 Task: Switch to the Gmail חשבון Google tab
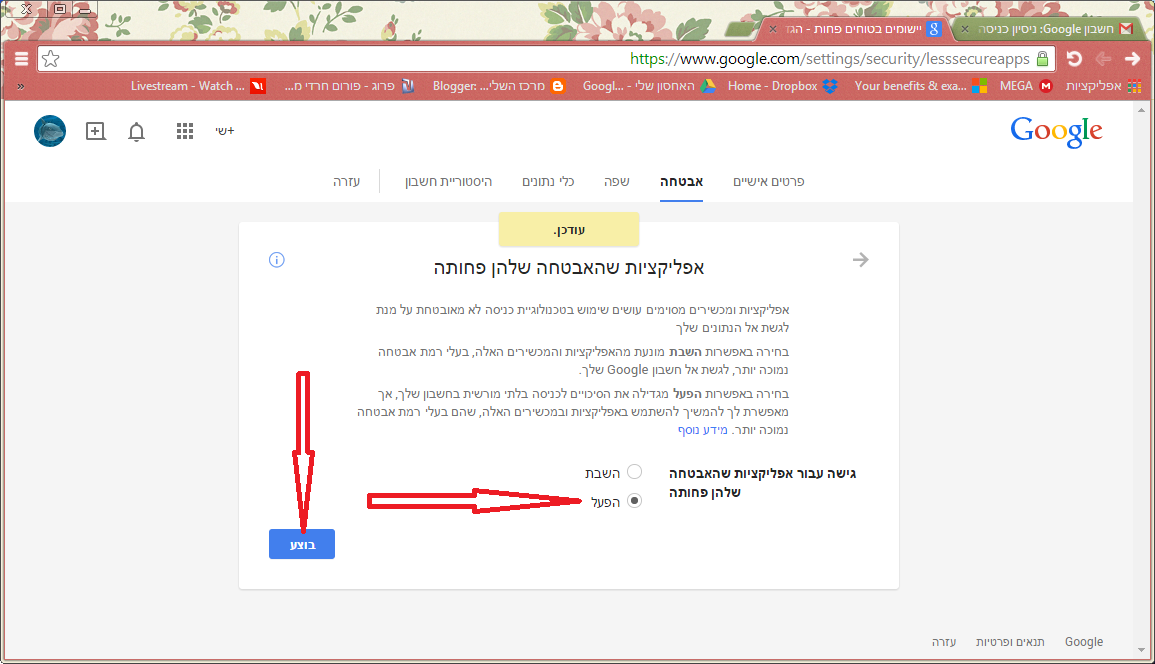(x=1046, y=29)
